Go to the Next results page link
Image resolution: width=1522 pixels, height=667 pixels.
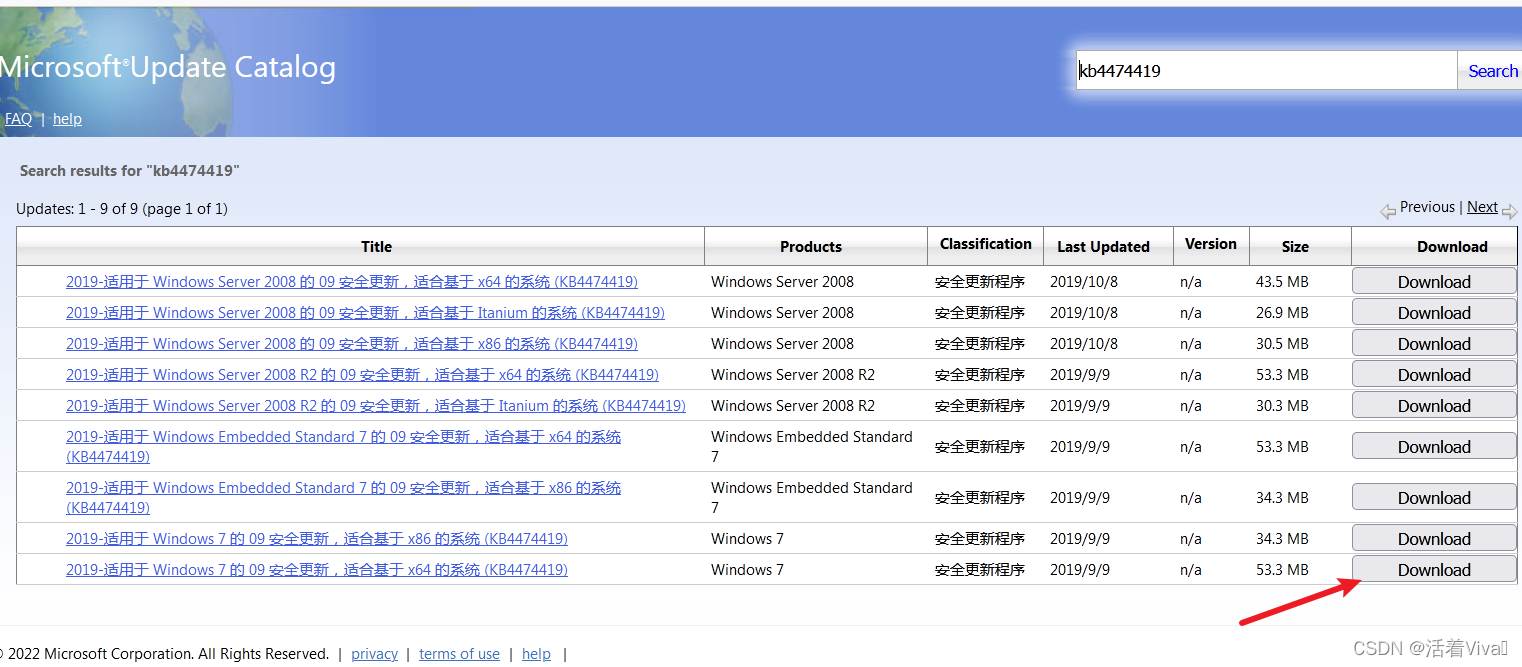click(x=1482, y=207)
